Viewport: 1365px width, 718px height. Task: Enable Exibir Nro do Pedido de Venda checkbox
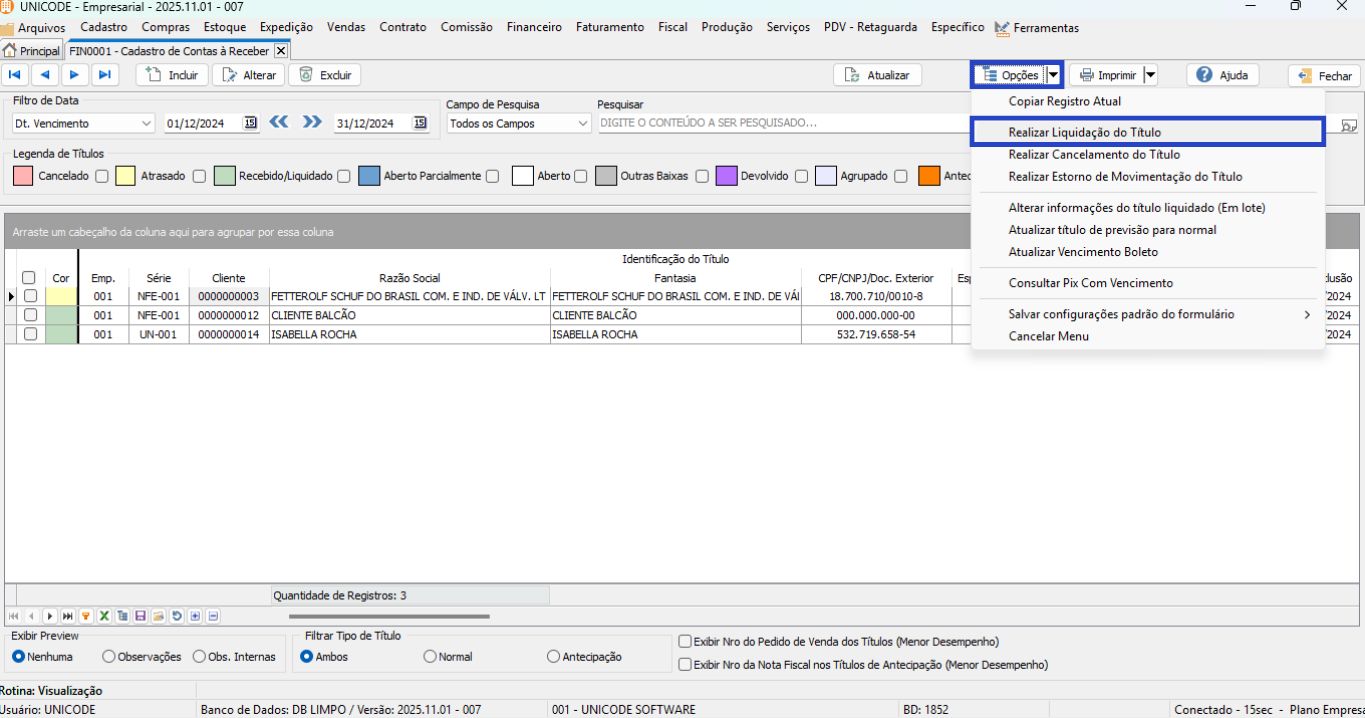pyautogui.click(x=685, y=642)
